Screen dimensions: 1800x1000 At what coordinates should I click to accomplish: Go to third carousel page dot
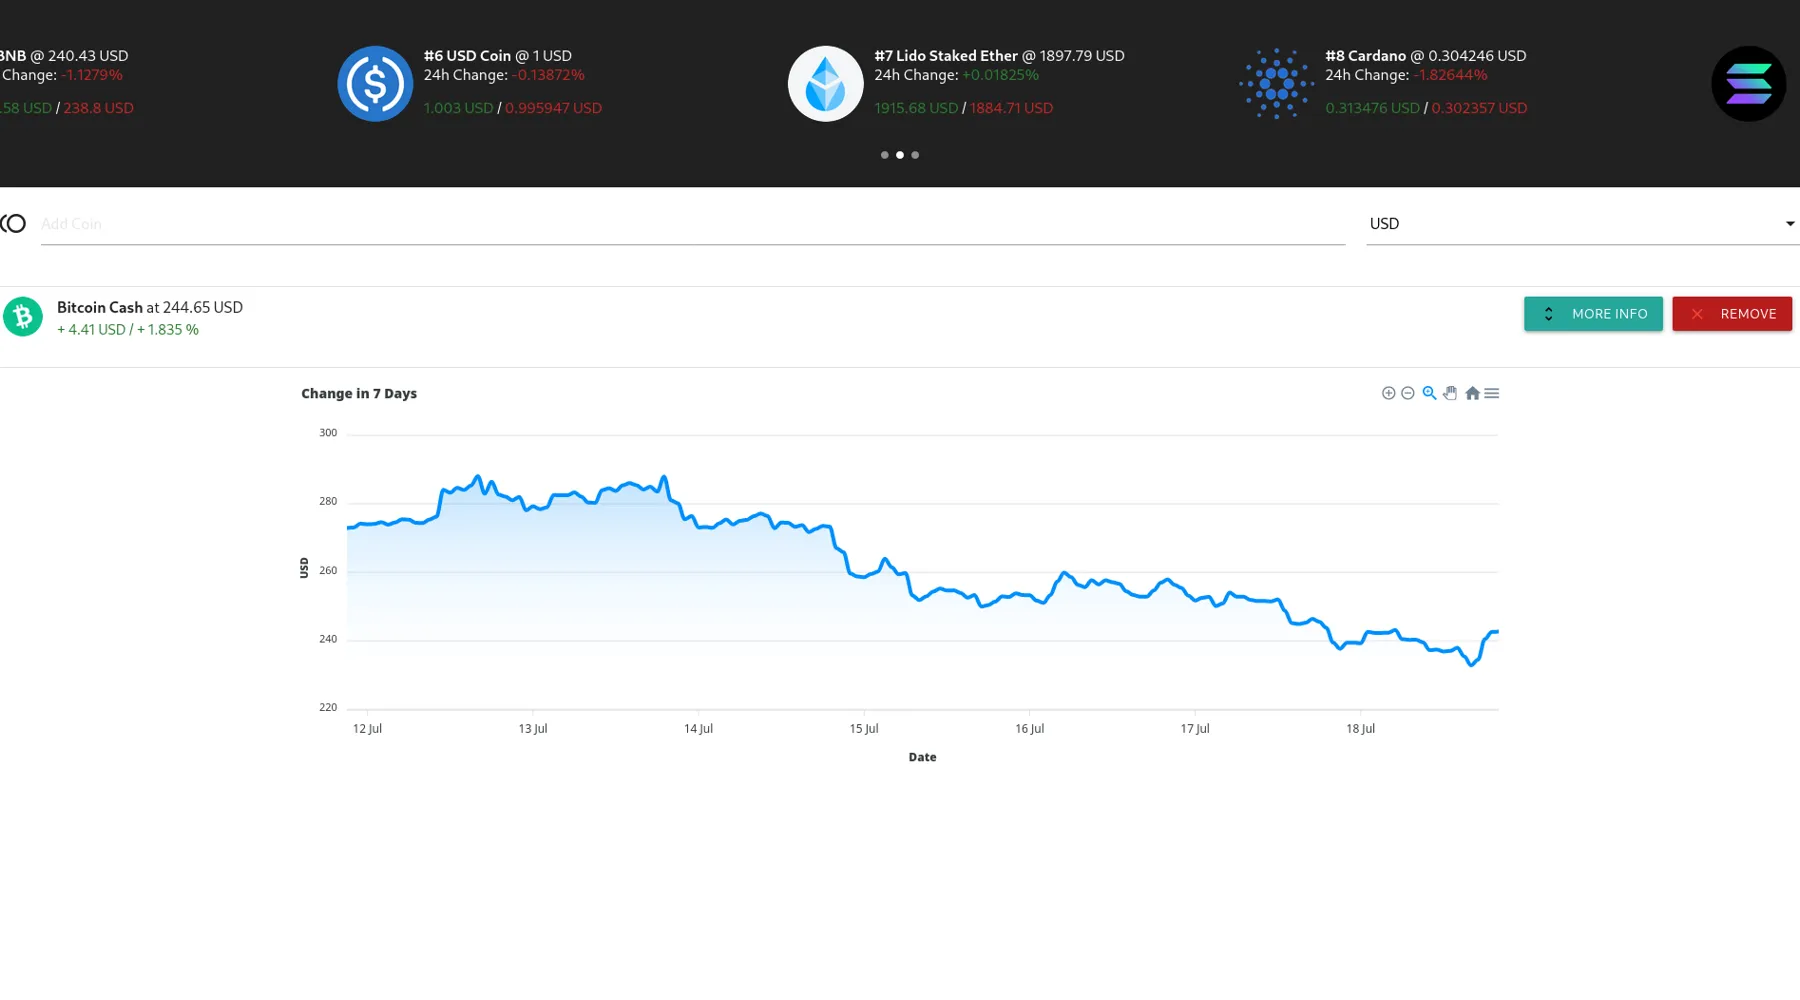(x=915, y=155)
